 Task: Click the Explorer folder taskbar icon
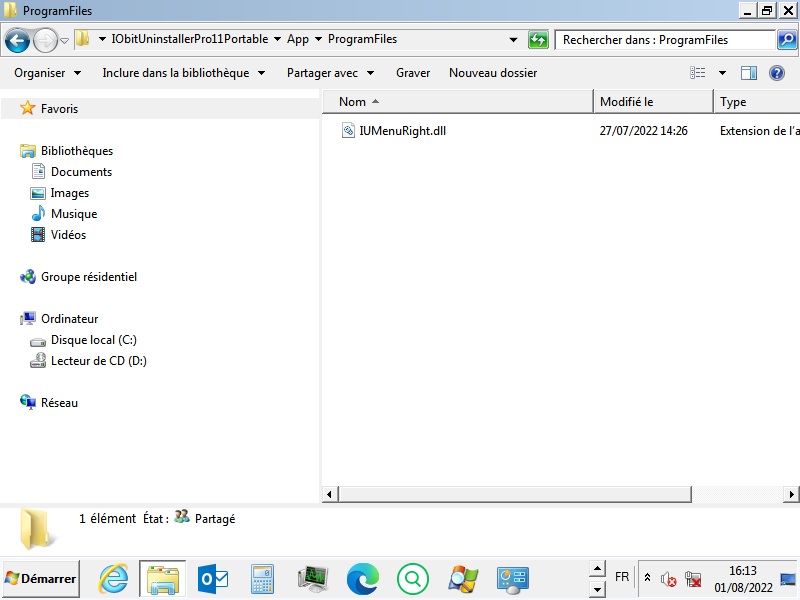pos(162,579)
